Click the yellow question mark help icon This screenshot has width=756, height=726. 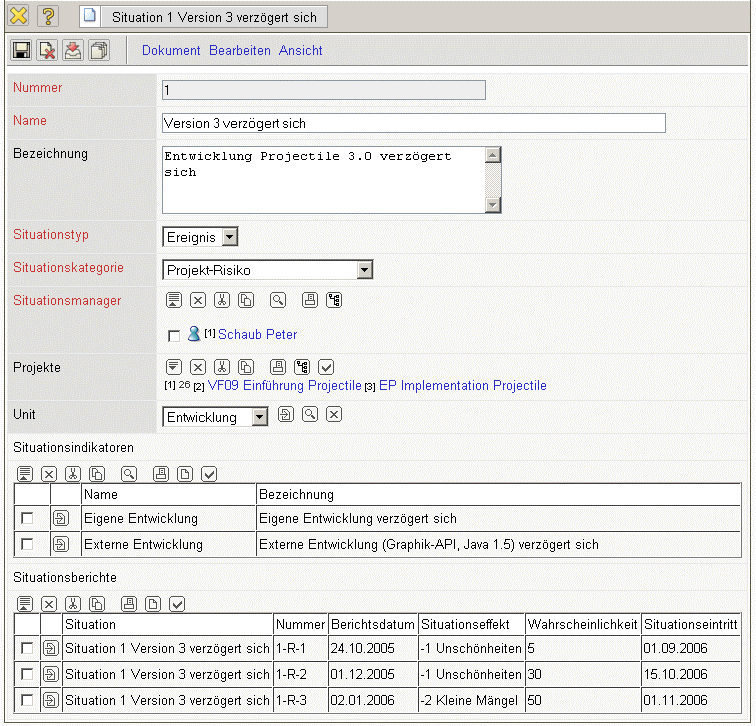click(x=48, y=16)
